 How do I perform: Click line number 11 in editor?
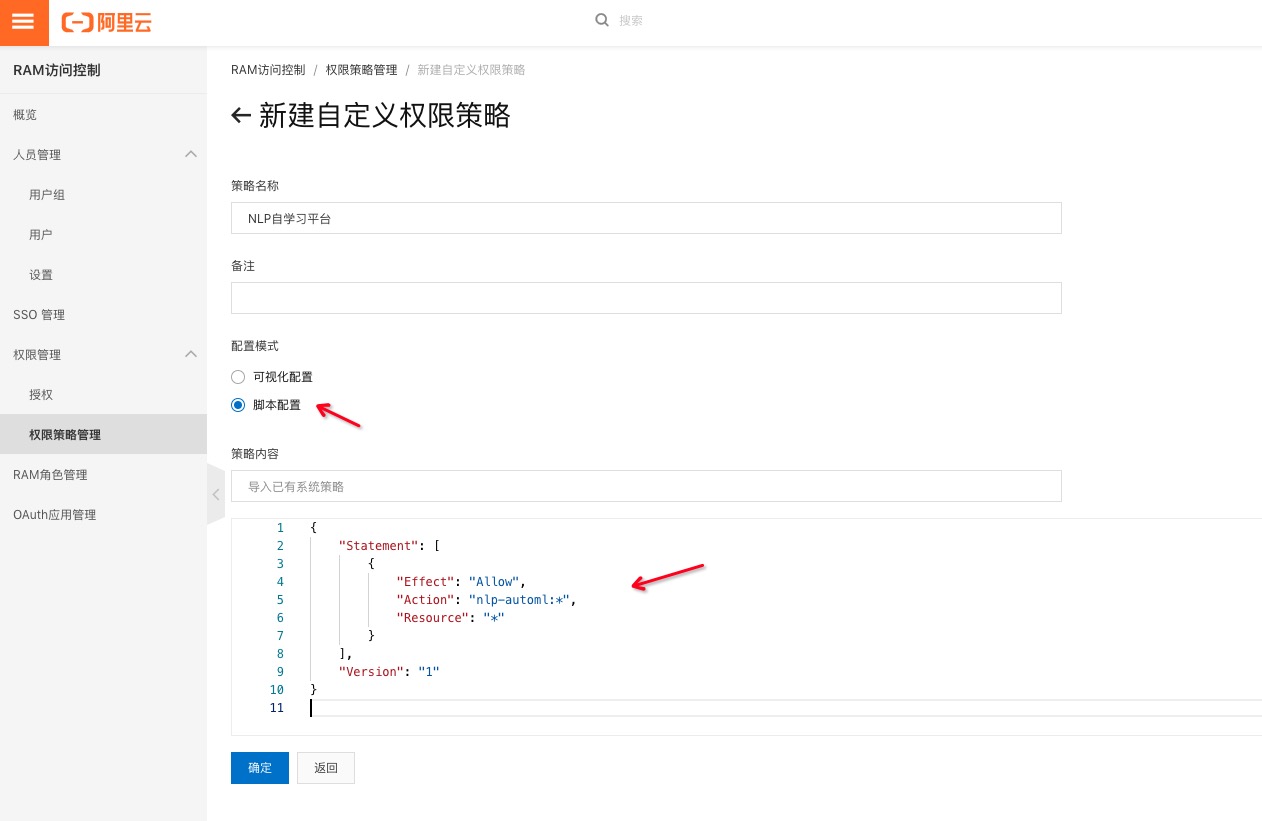coord(277,708)
